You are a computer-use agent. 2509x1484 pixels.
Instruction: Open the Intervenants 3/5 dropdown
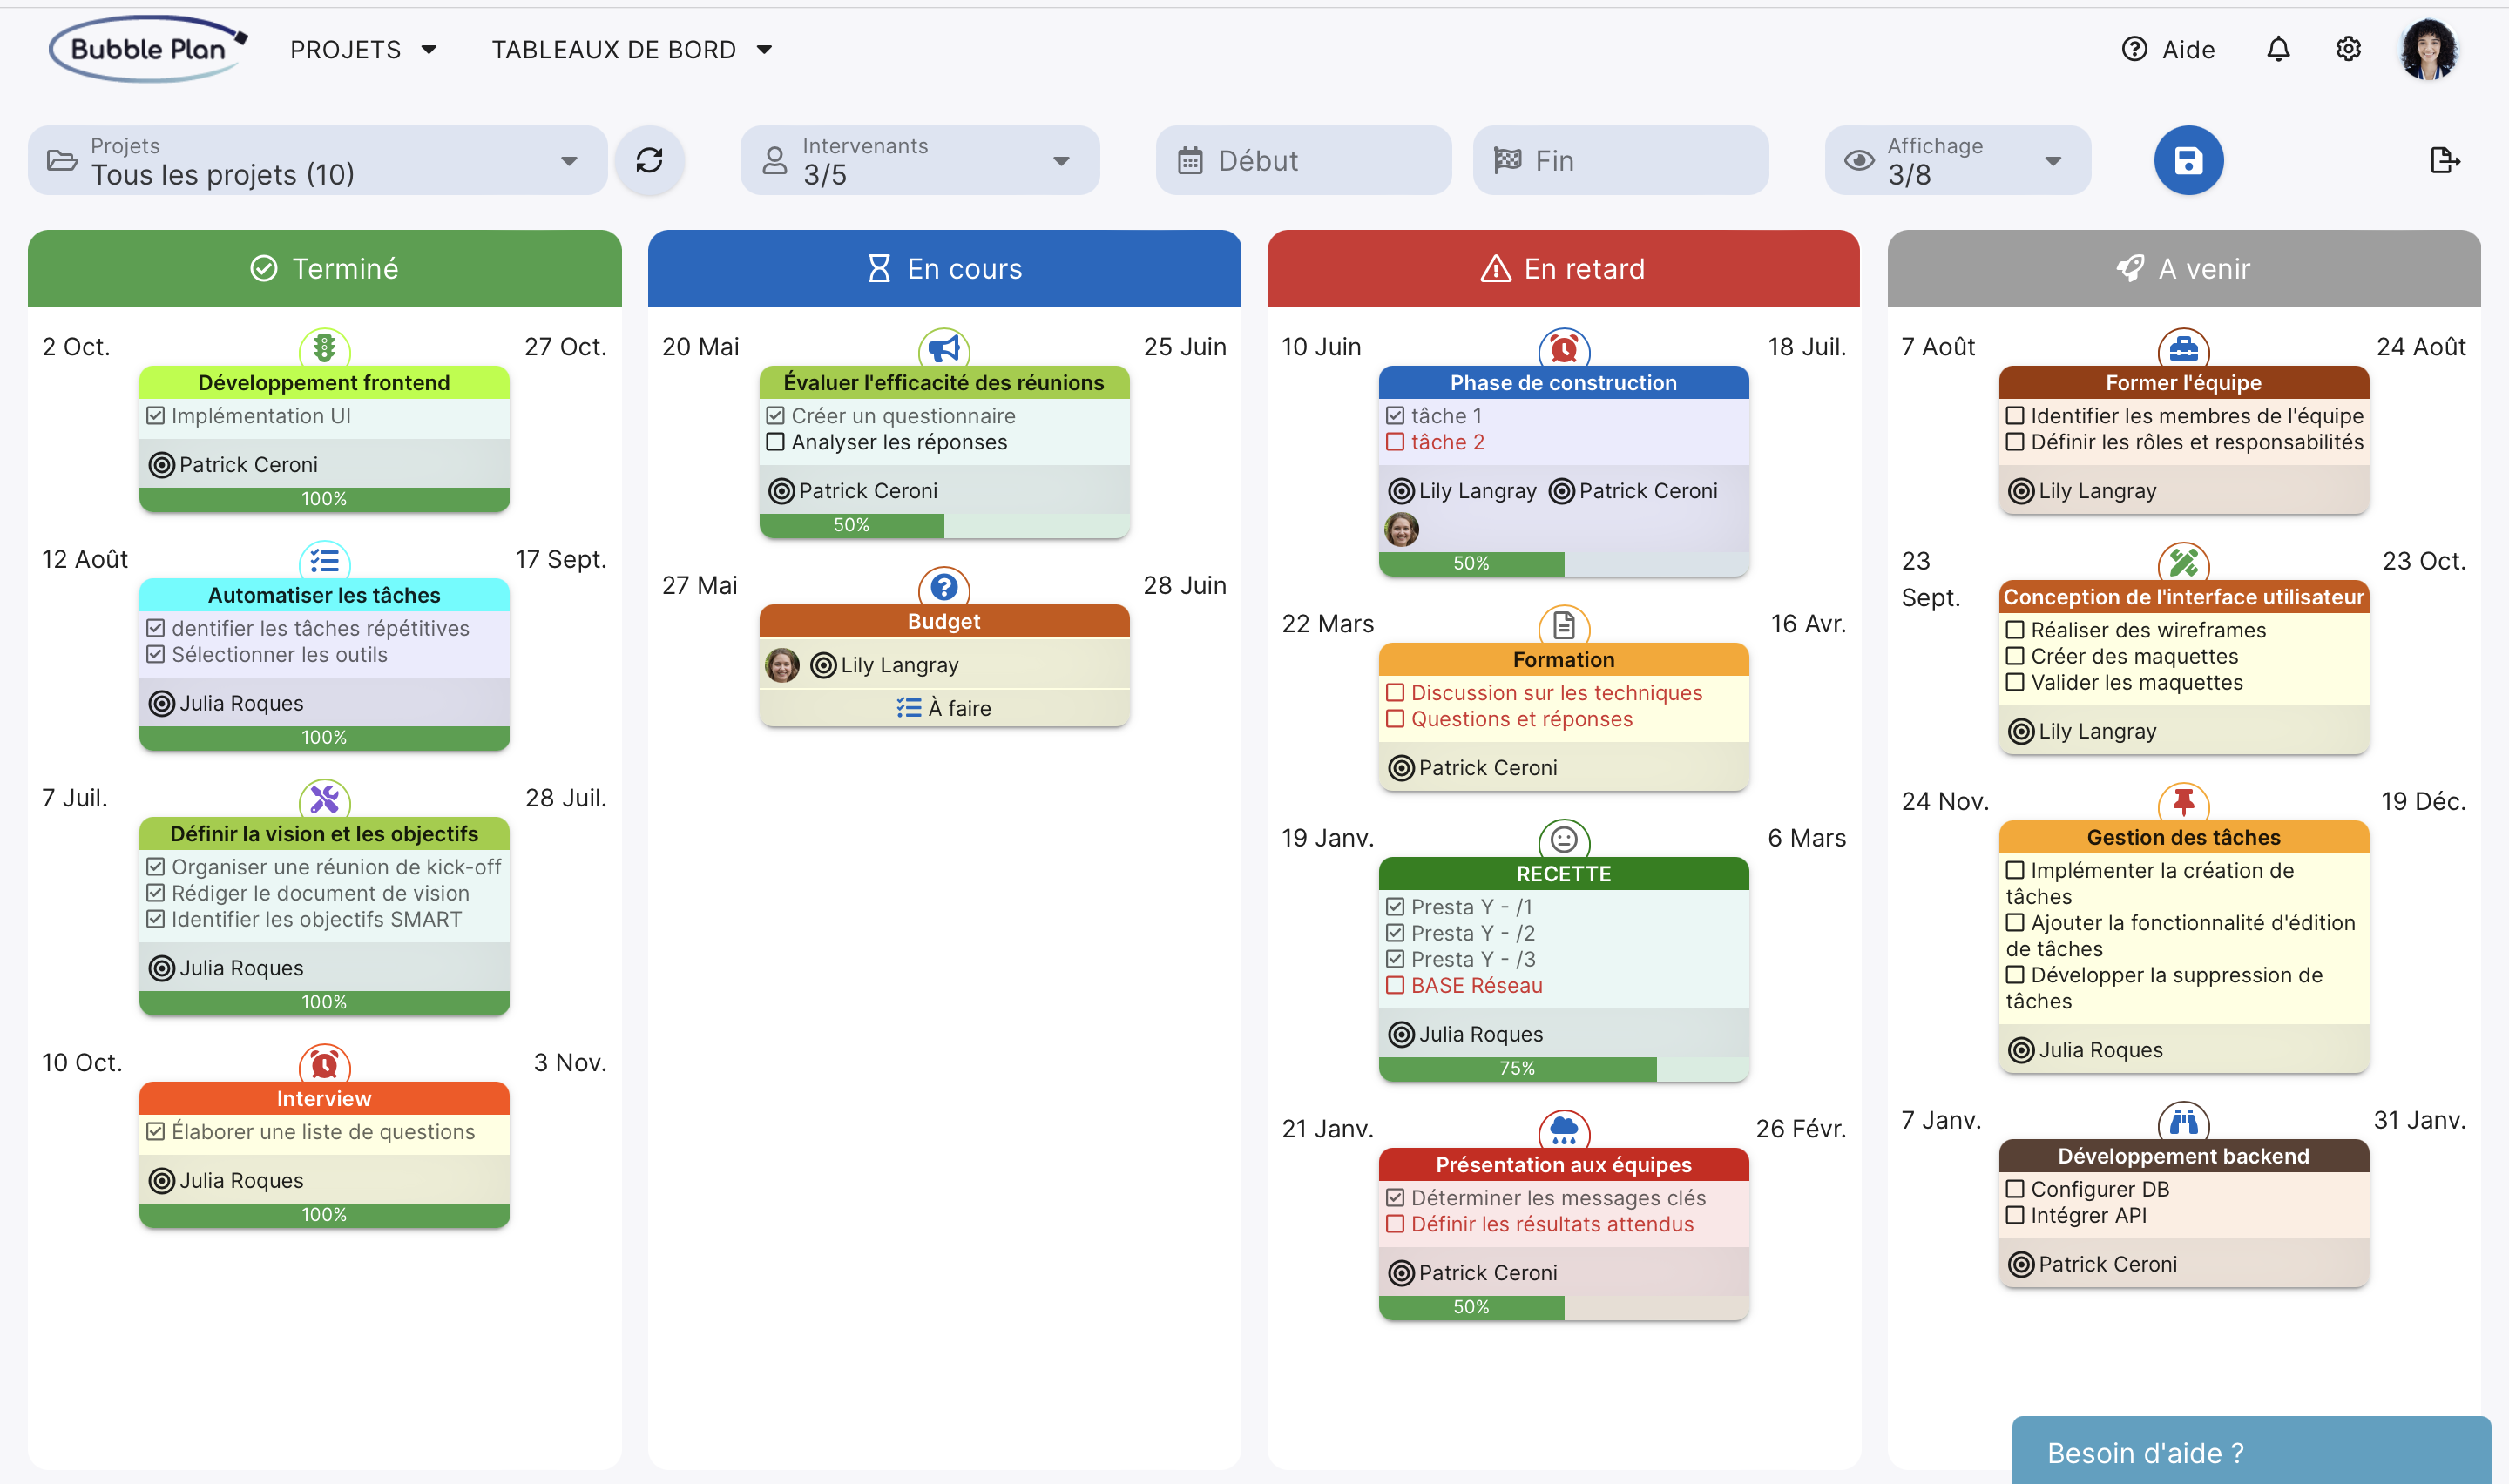(x=919, y=160)
